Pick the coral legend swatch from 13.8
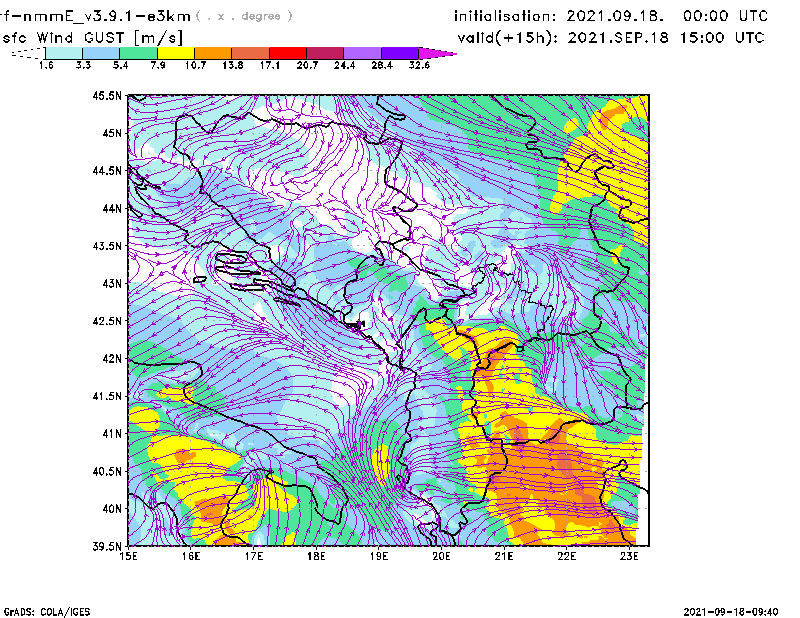Image resolution: width=800 pixels, height=618 pixels. pos(251,53)
